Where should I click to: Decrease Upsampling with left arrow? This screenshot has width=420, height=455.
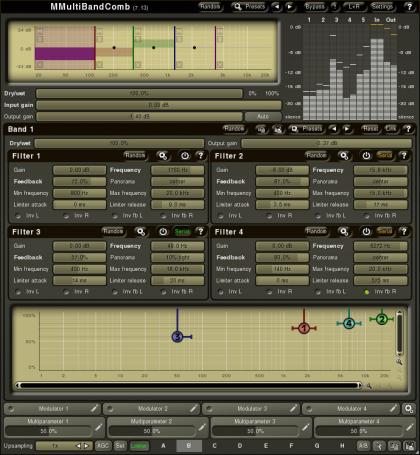[x=78, y=446]
